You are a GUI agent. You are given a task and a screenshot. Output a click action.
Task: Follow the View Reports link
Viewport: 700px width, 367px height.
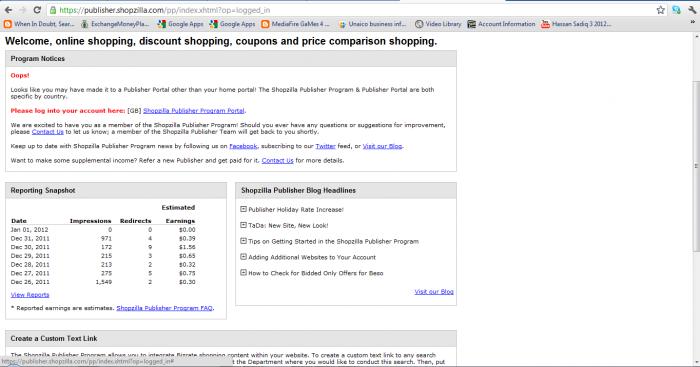(30, 295)
